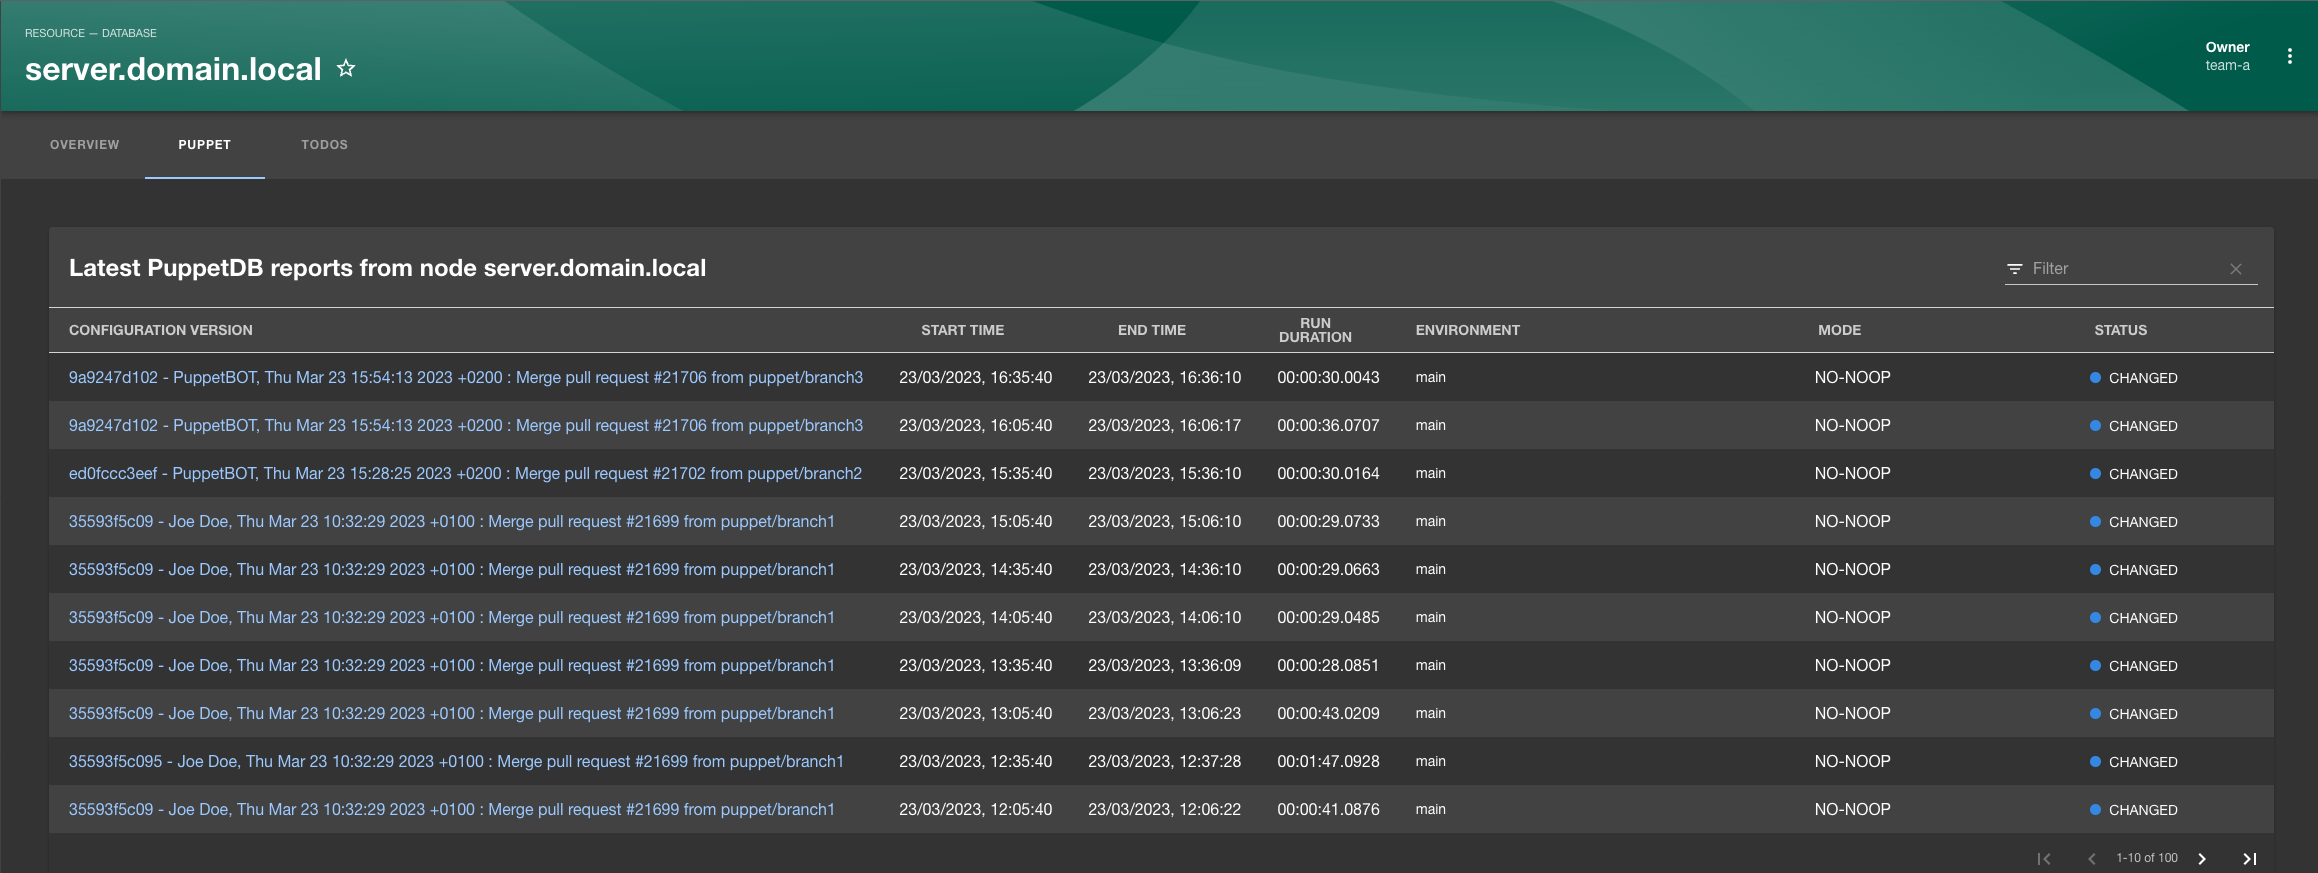Sort by Status column header
The height and width of the screenshot is (873, 2318).
[2120, 330]
